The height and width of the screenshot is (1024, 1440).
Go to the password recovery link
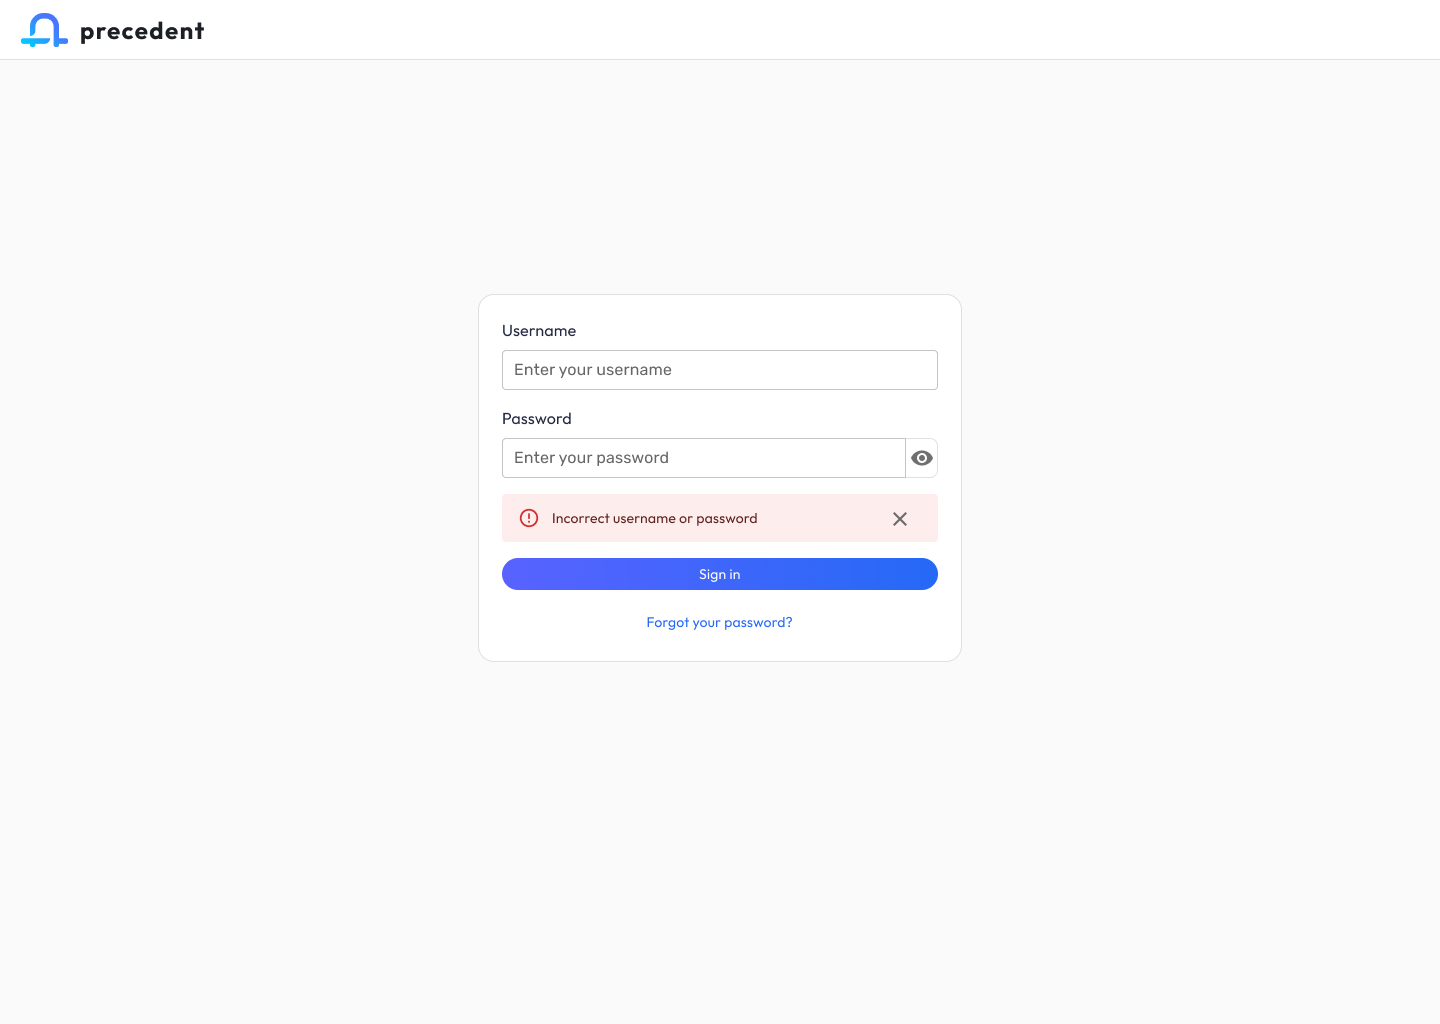pyautogui.click(x=719, y=622)
